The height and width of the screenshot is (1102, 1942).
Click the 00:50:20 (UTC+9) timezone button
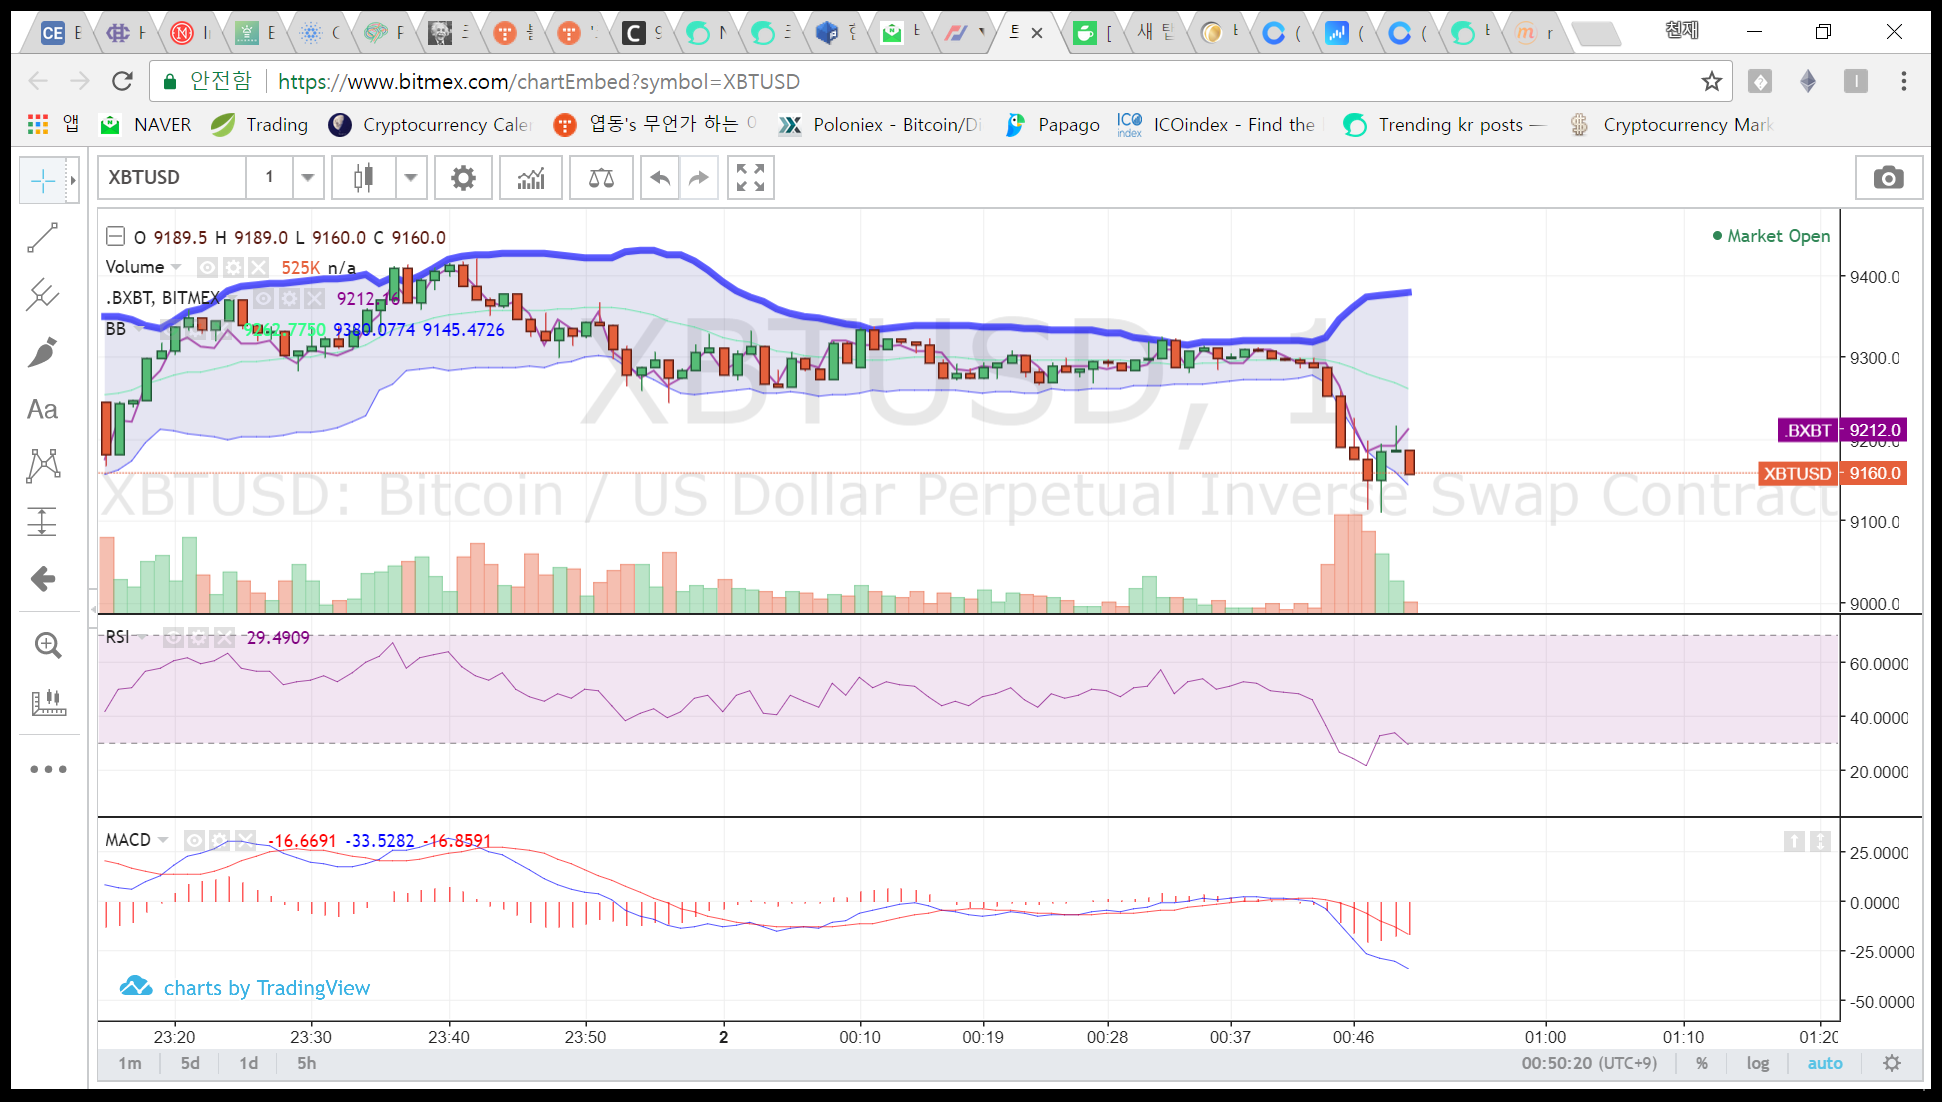click(x=1589, y=1063)
